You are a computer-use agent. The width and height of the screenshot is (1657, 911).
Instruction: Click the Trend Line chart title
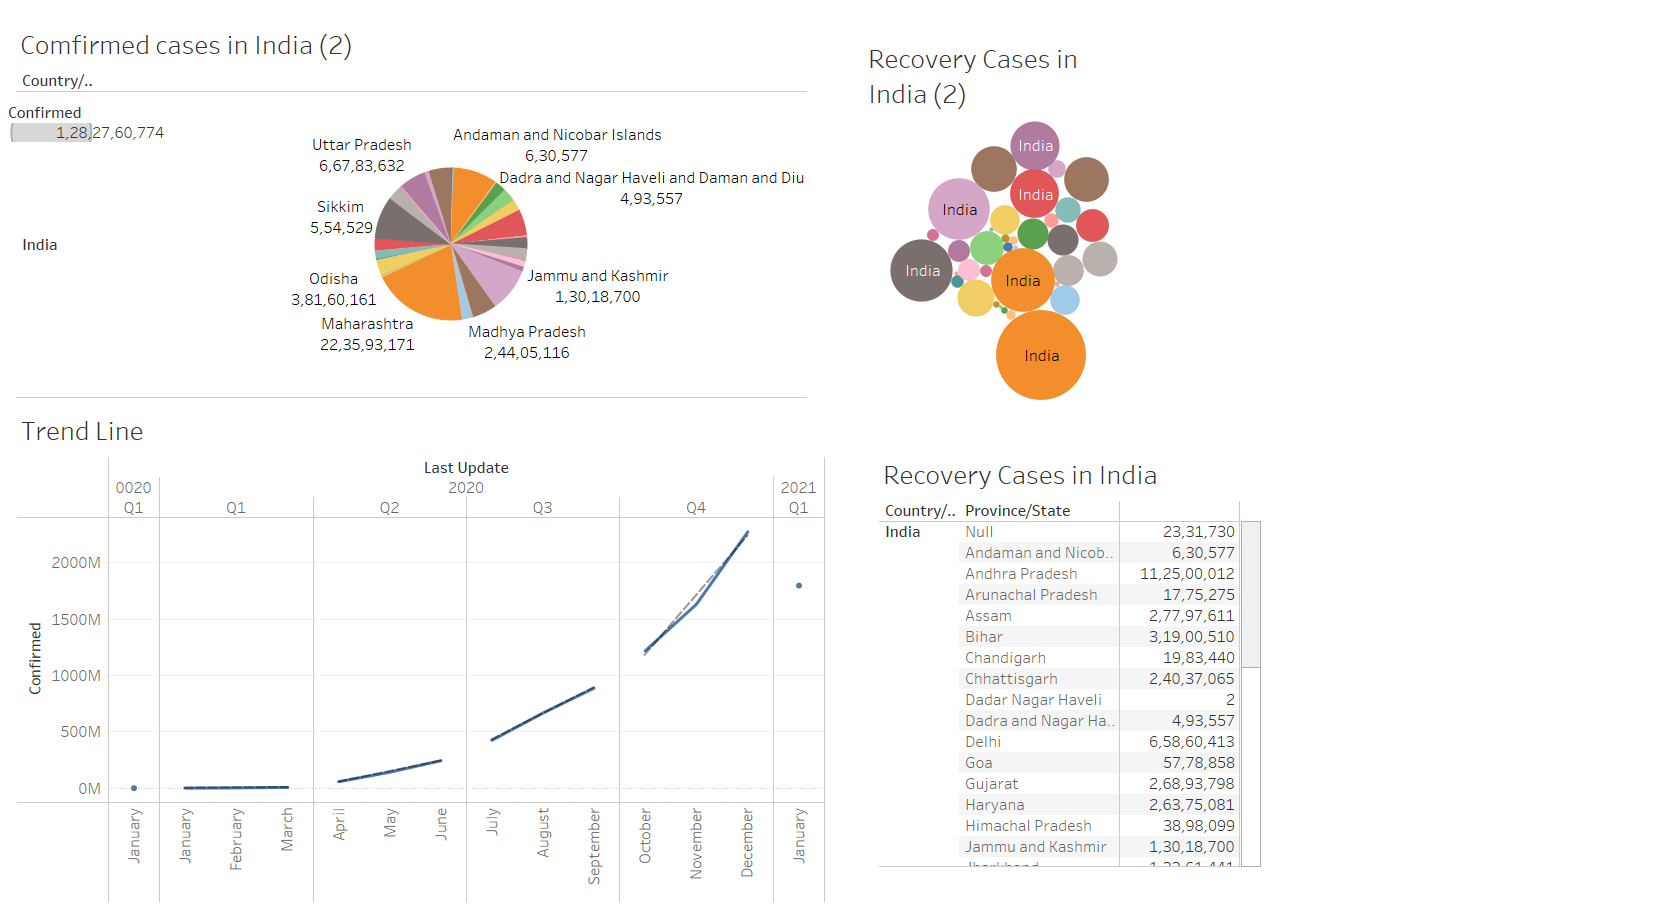coord(82,431)
